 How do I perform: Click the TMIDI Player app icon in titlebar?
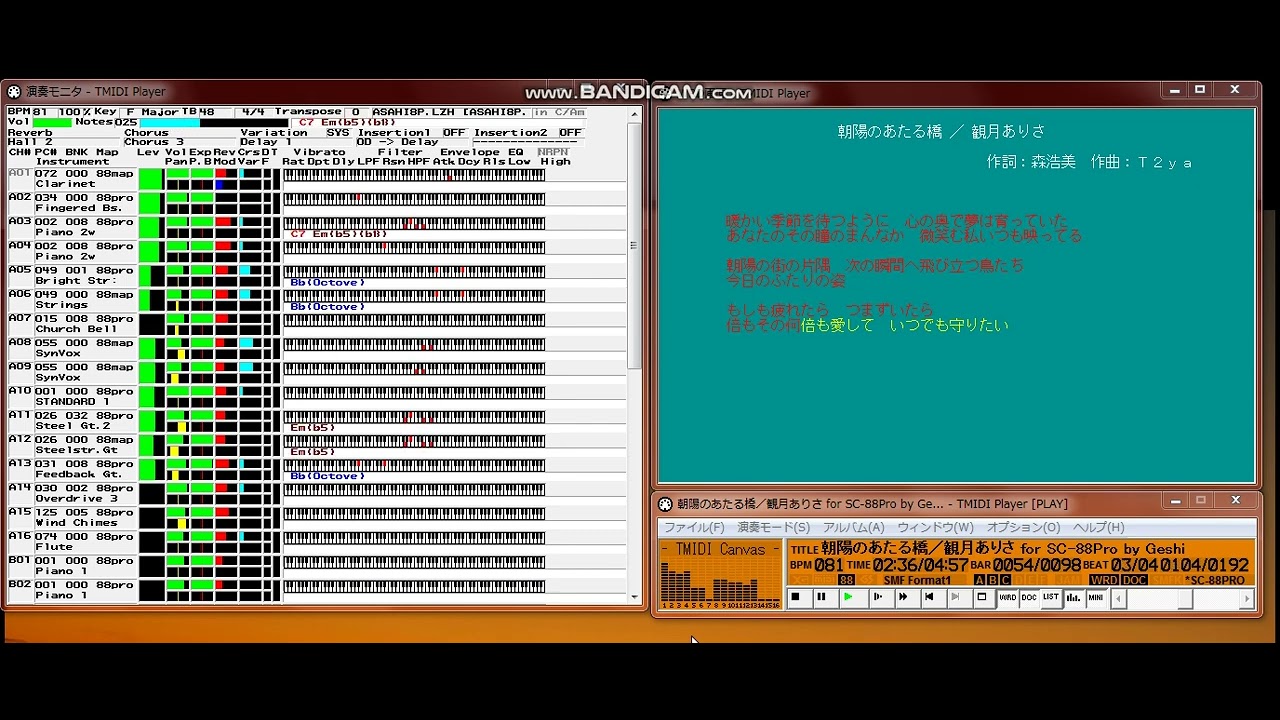pos(666,504)
